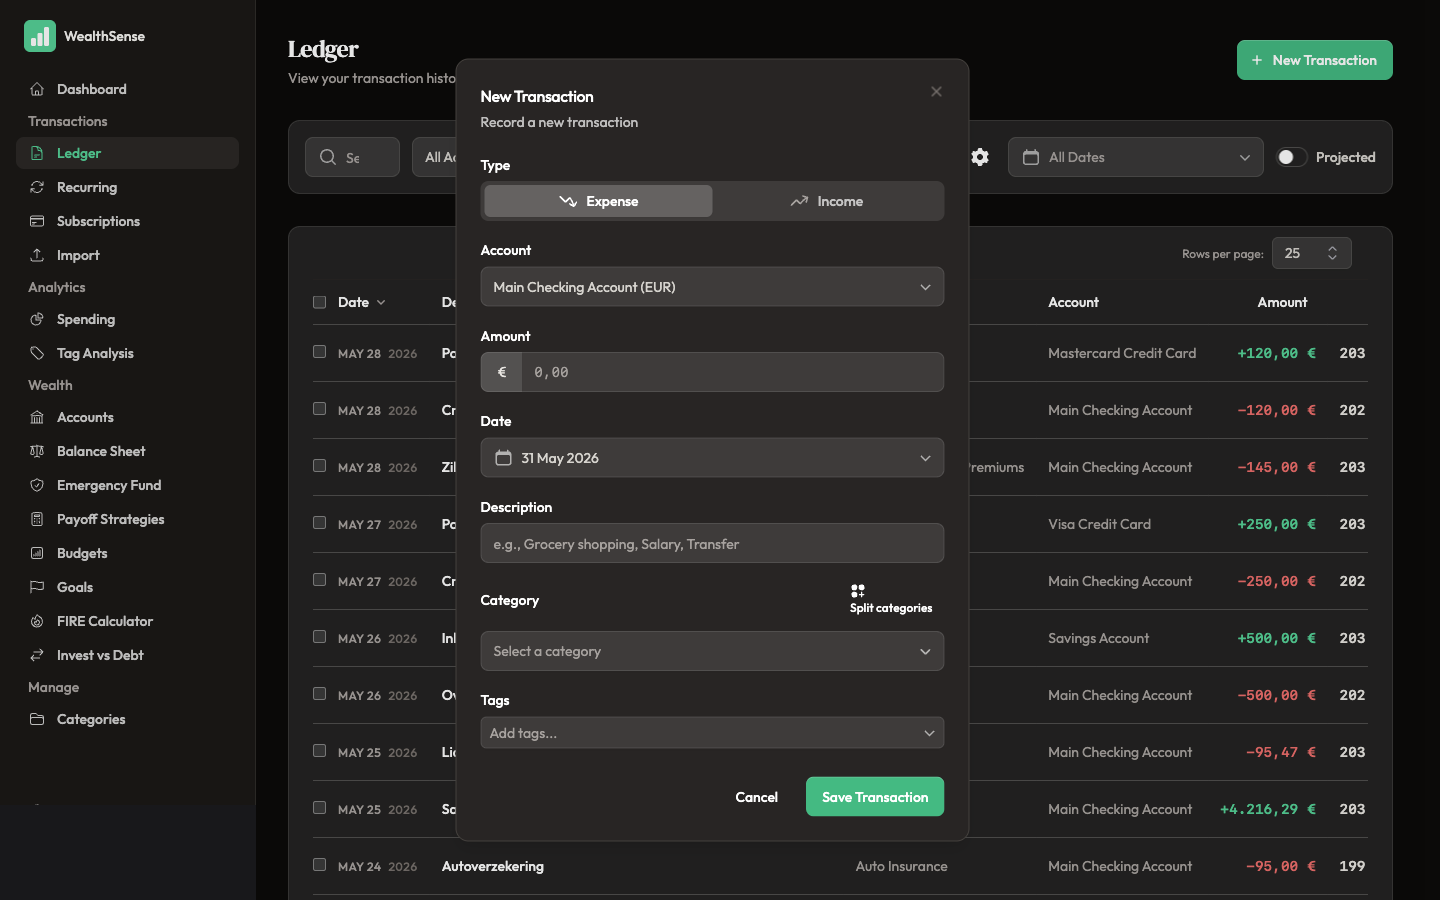Sort by the Date column header
This screenshot has width=1440, height=900.
coord(361,302)
